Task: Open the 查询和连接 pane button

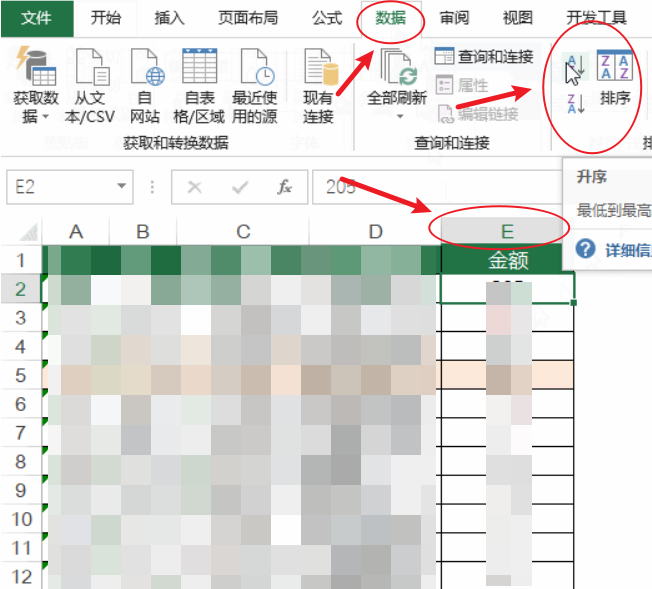Action: [x=484, y=57]
